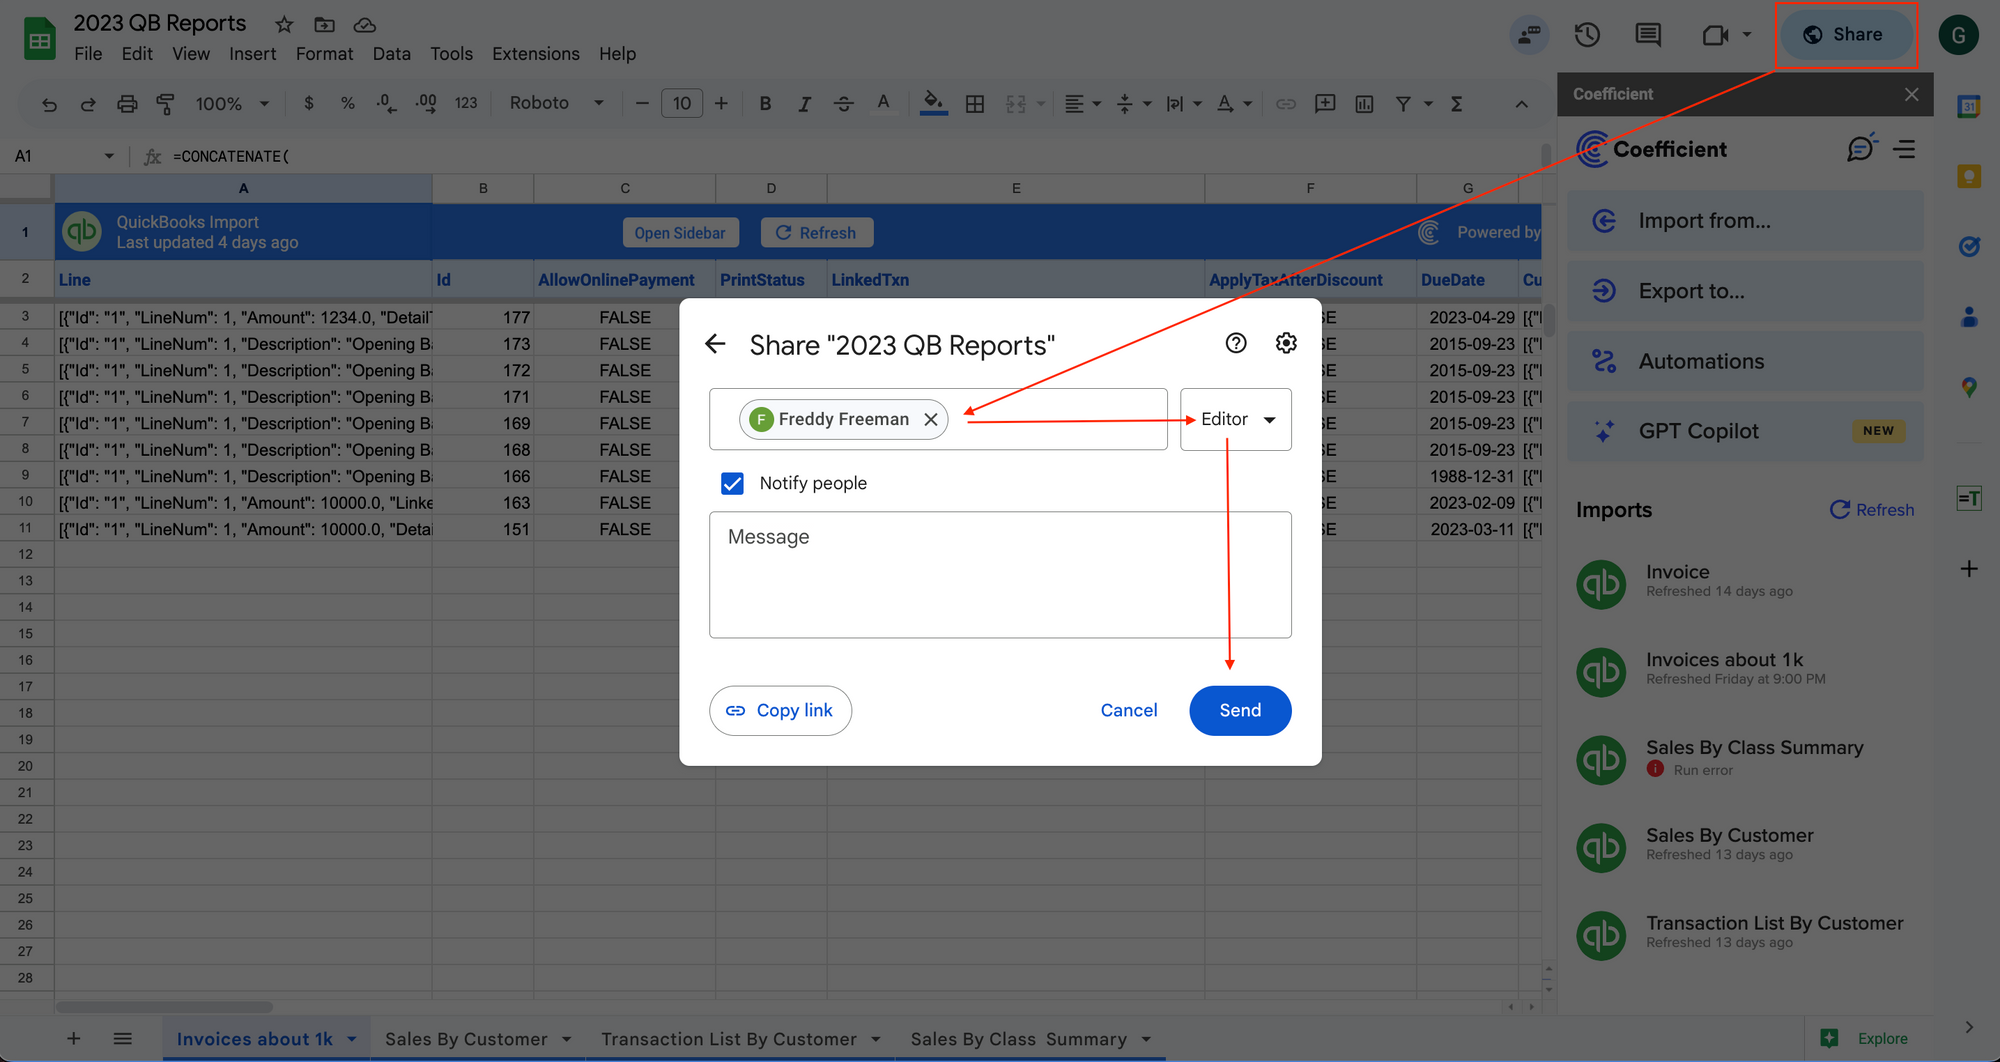Image resolution: width=2000 pixels, height=1062 pixels.
Task: Click the star document icon
Action: [284, 24]
